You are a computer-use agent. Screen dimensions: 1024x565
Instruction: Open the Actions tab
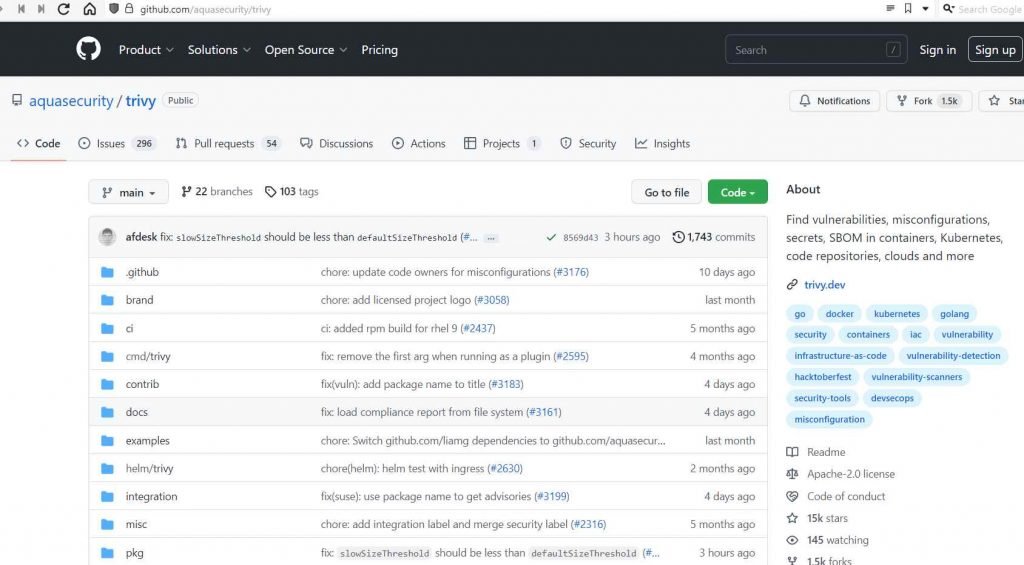(419, 144)
